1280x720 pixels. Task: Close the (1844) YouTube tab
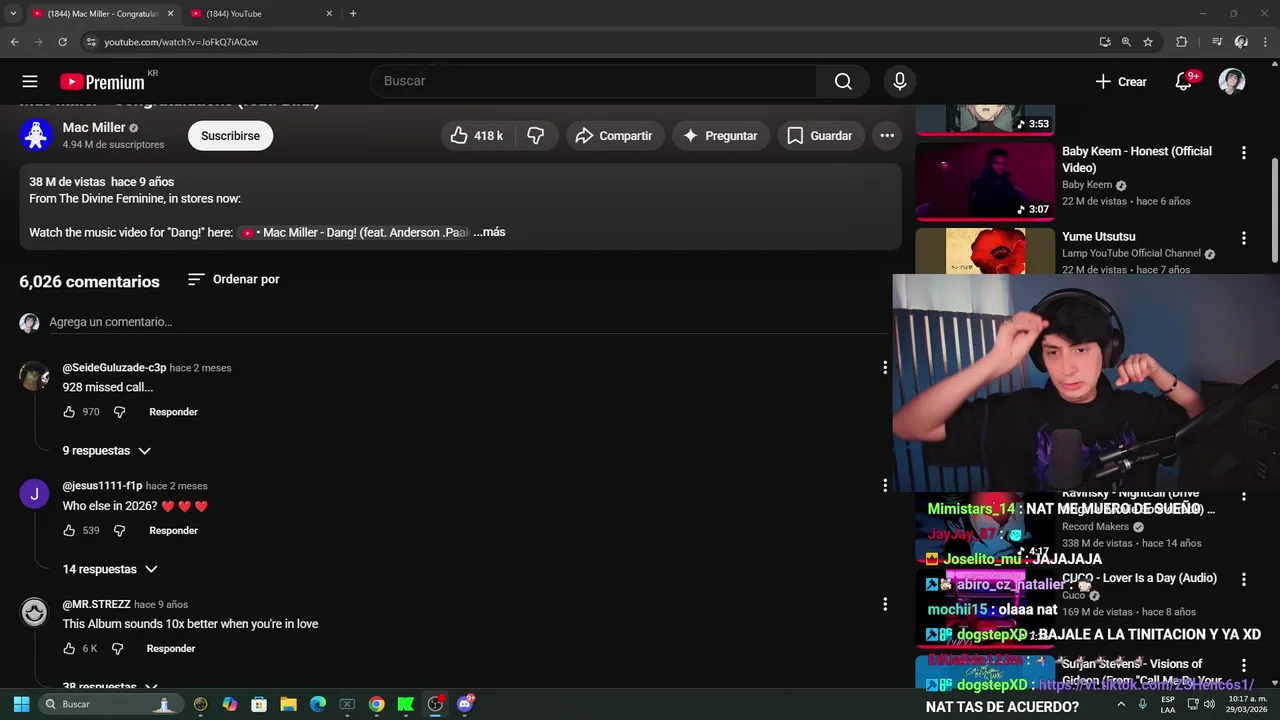point(329,14)
